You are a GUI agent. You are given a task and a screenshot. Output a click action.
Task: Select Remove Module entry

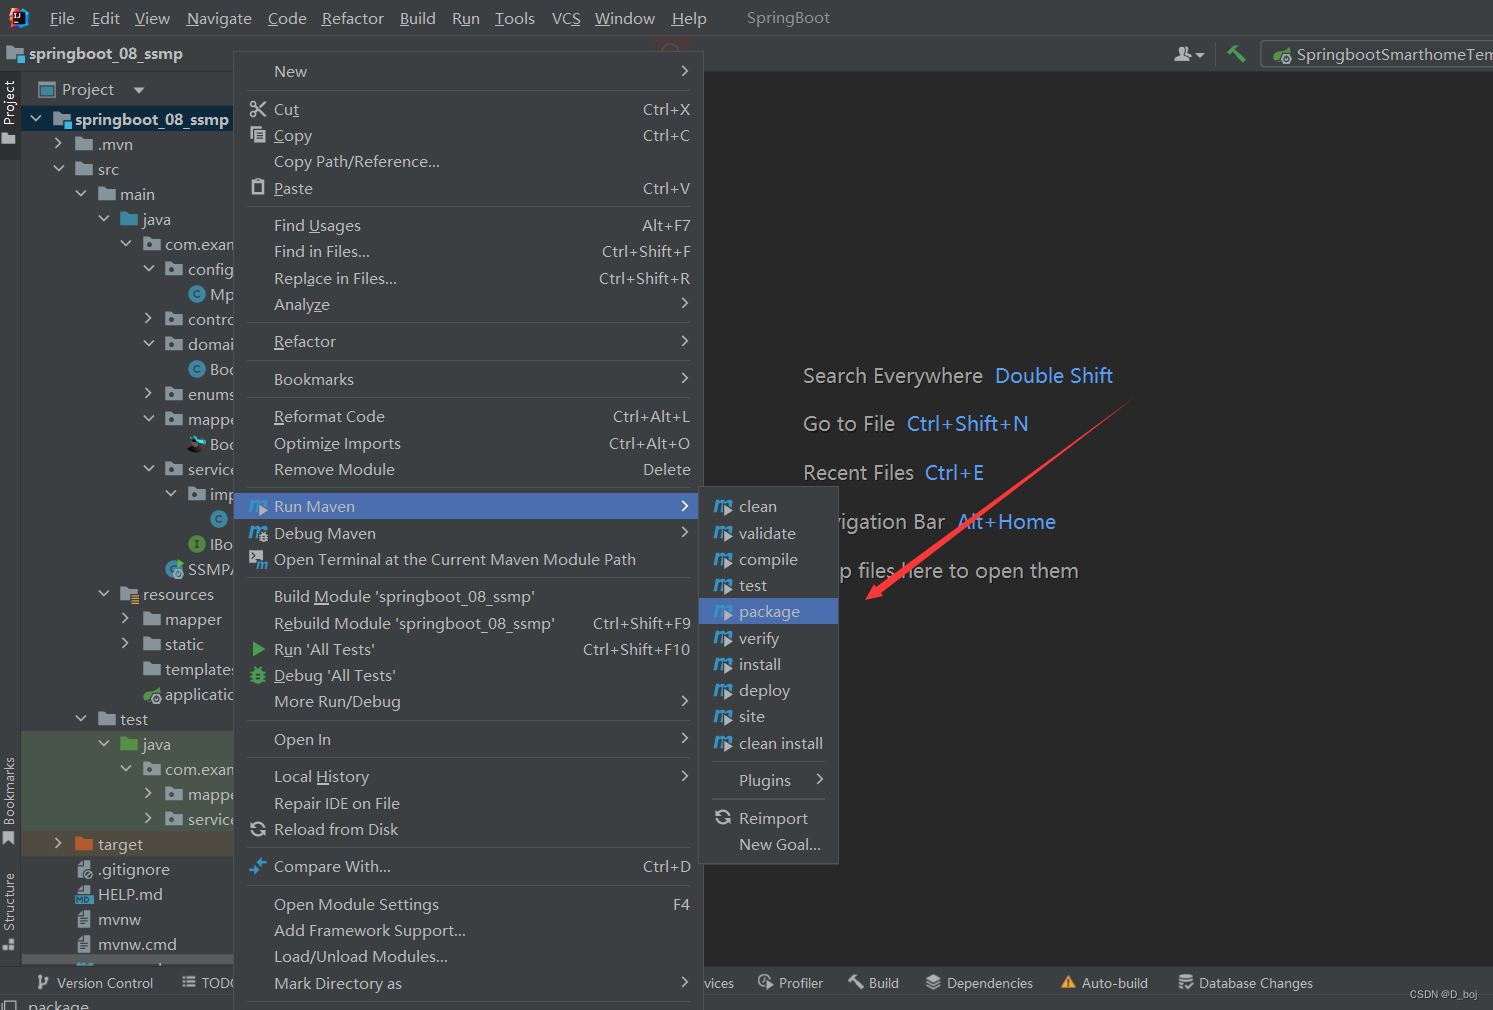click(468, 470)
